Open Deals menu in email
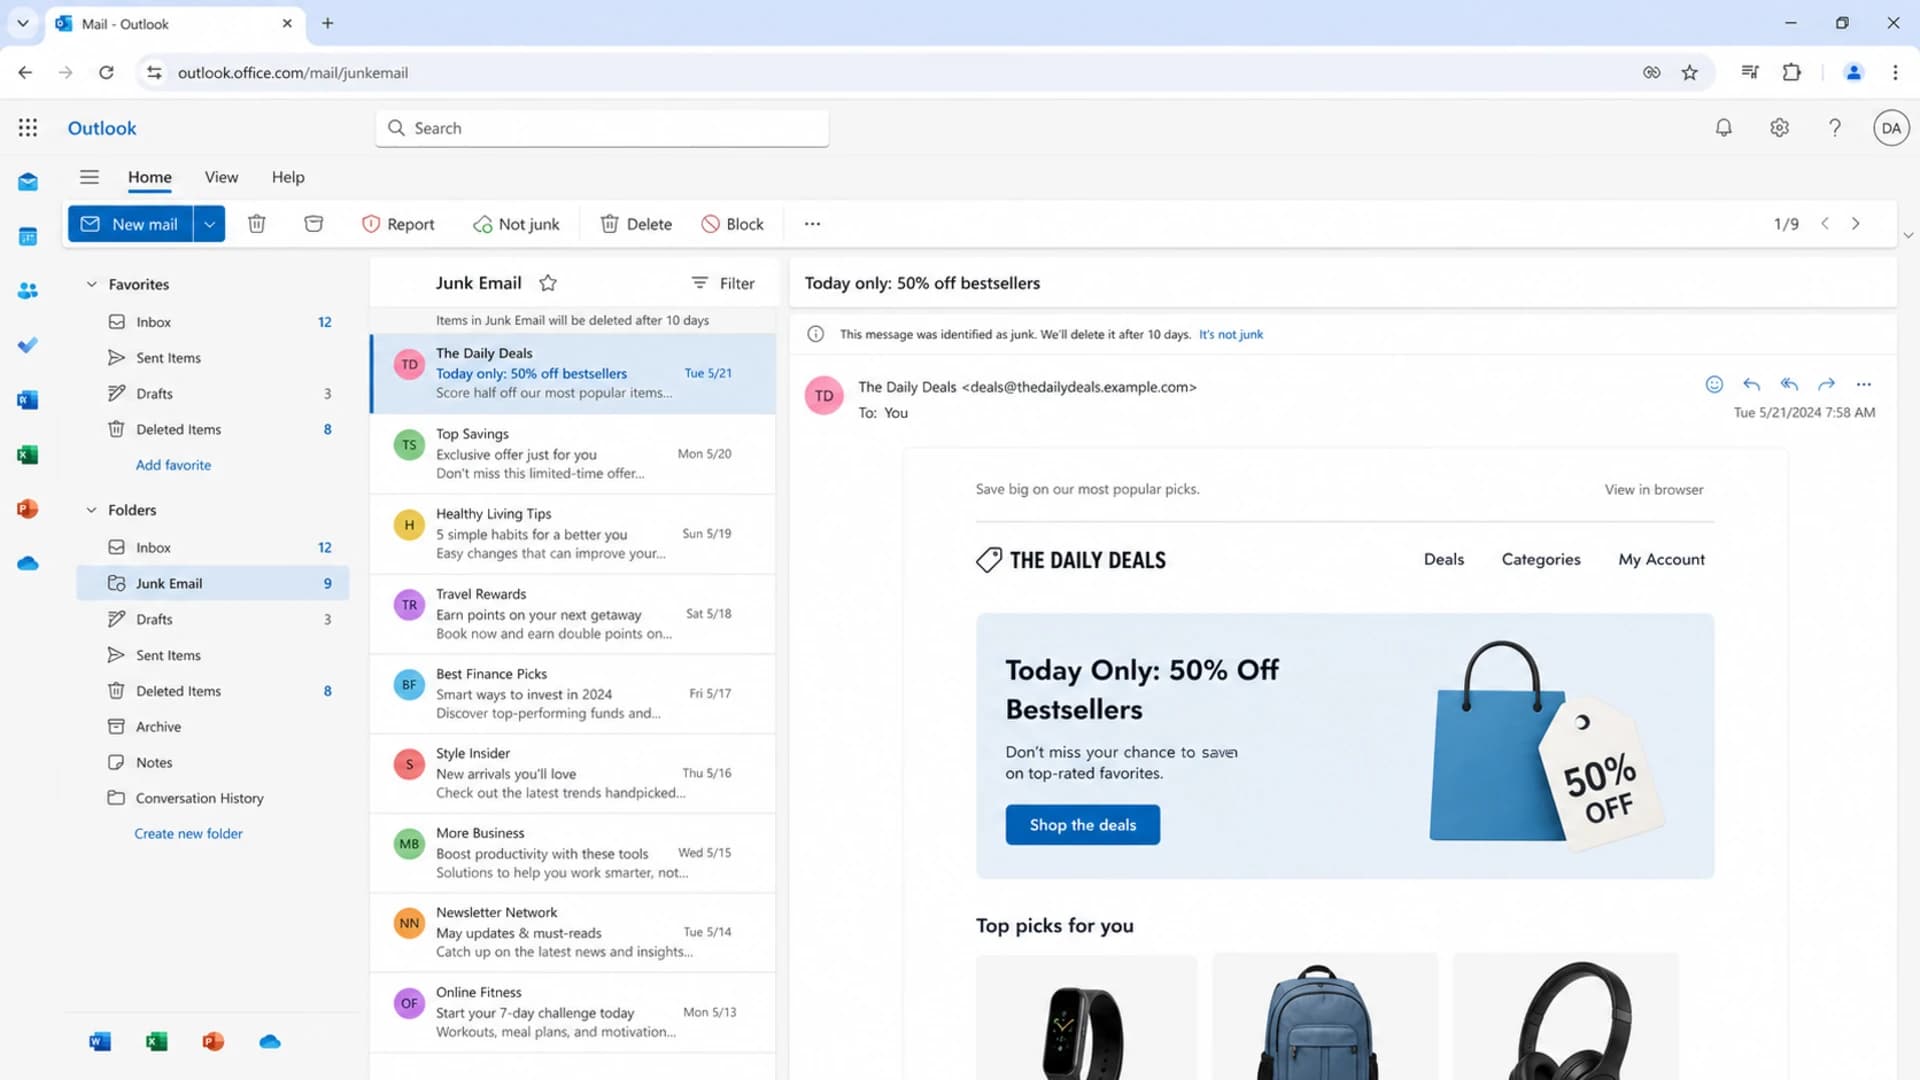 tap(1443, 559)
